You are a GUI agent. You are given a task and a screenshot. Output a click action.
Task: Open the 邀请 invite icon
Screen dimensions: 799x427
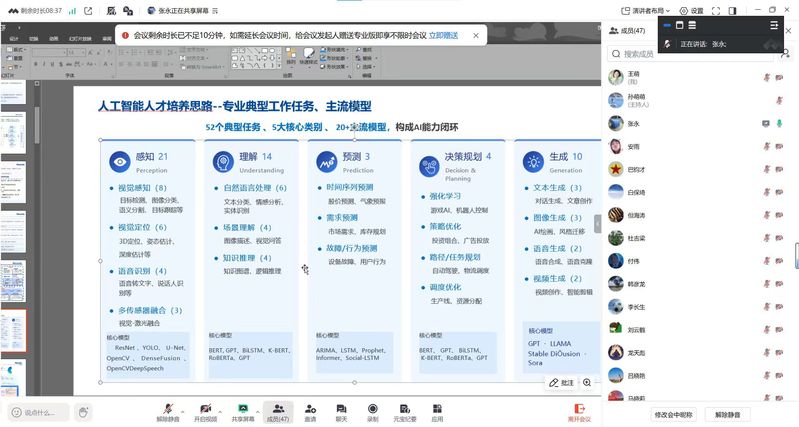point(310,409)
